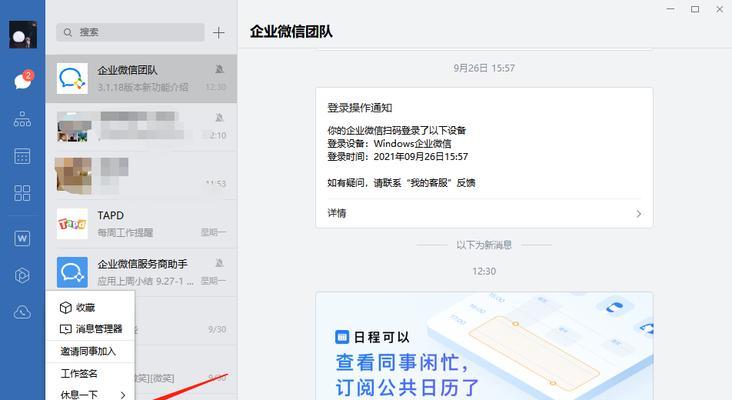Click chevron arrow on 详情 row
The height and width of the screenshot is (400, 732).
639,214
